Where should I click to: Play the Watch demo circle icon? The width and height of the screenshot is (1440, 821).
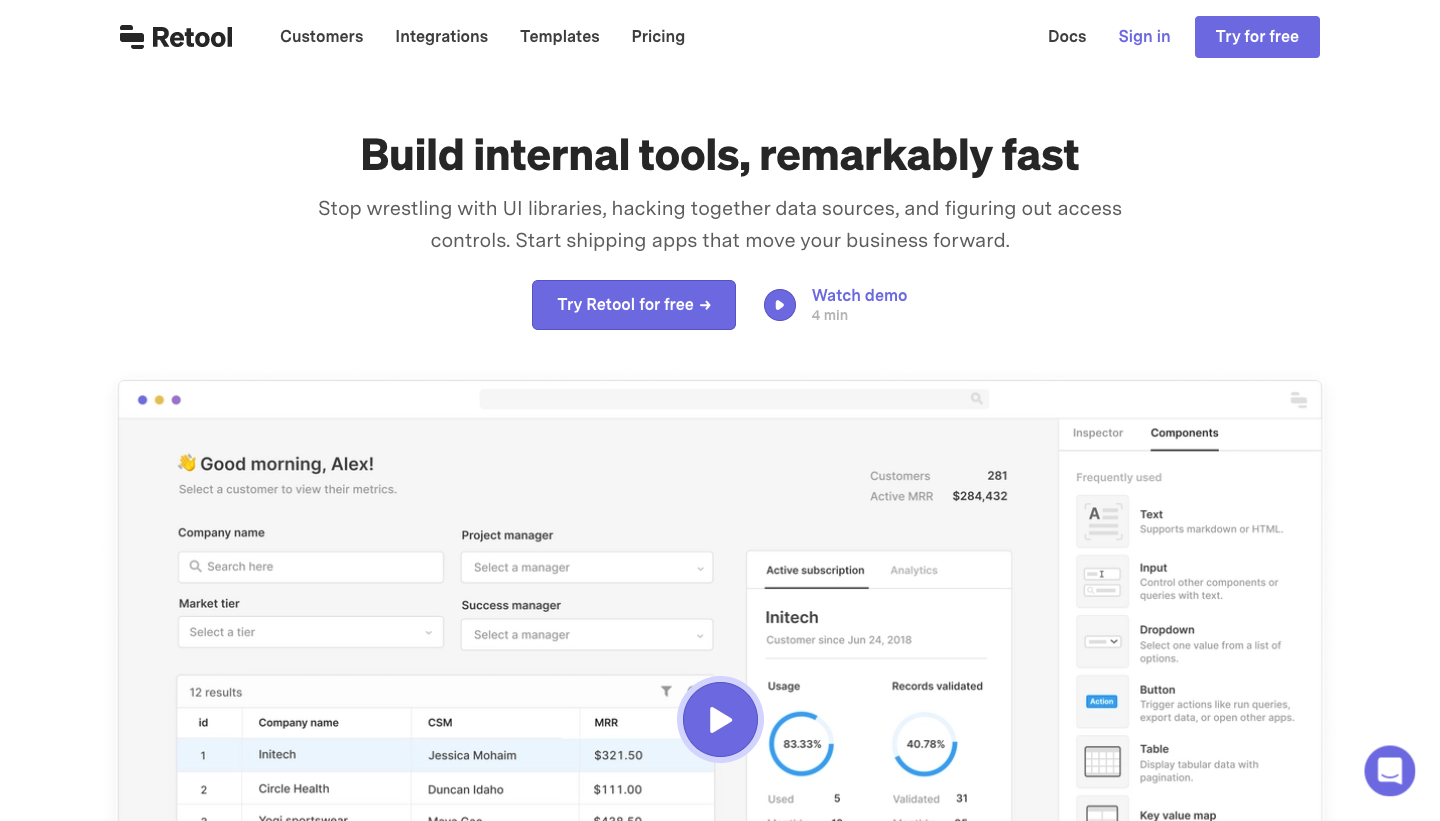[780, 305]
